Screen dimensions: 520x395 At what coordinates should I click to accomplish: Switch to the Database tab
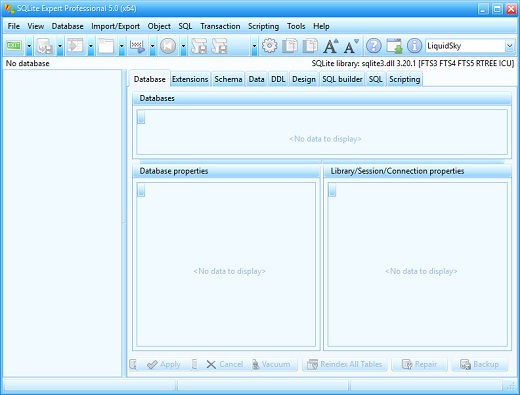pos(150,79)
